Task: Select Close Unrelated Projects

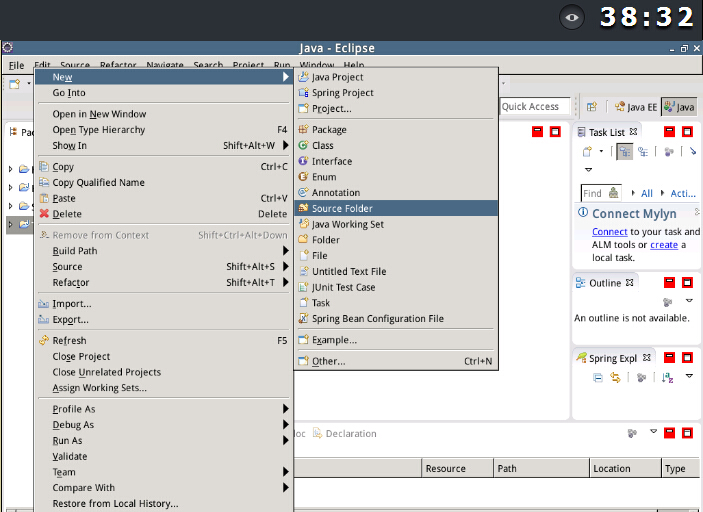Action: click(164, 372)
